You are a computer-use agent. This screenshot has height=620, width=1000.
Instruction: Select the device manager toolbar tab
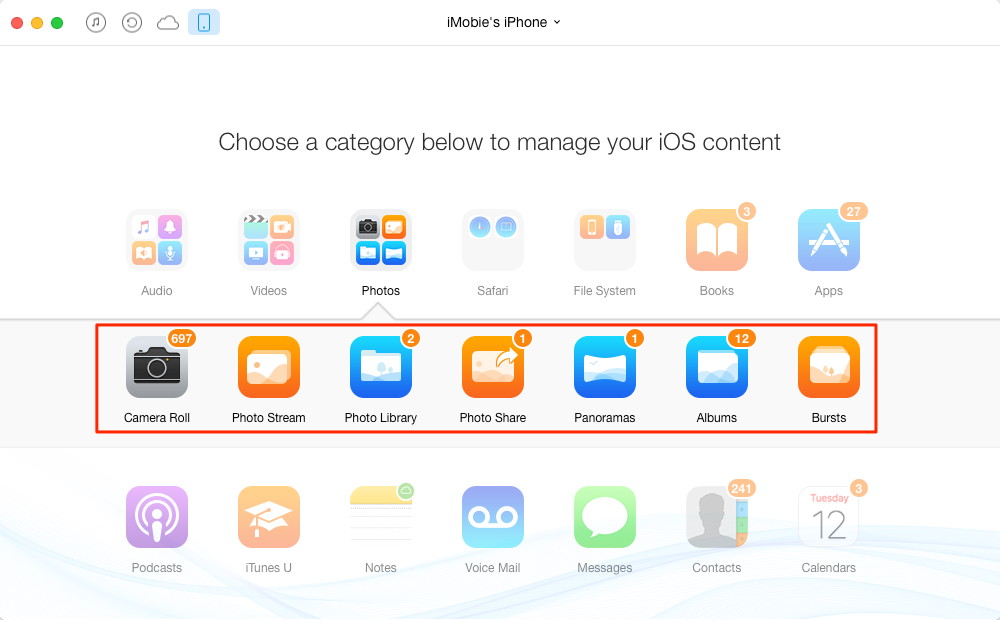204,22
